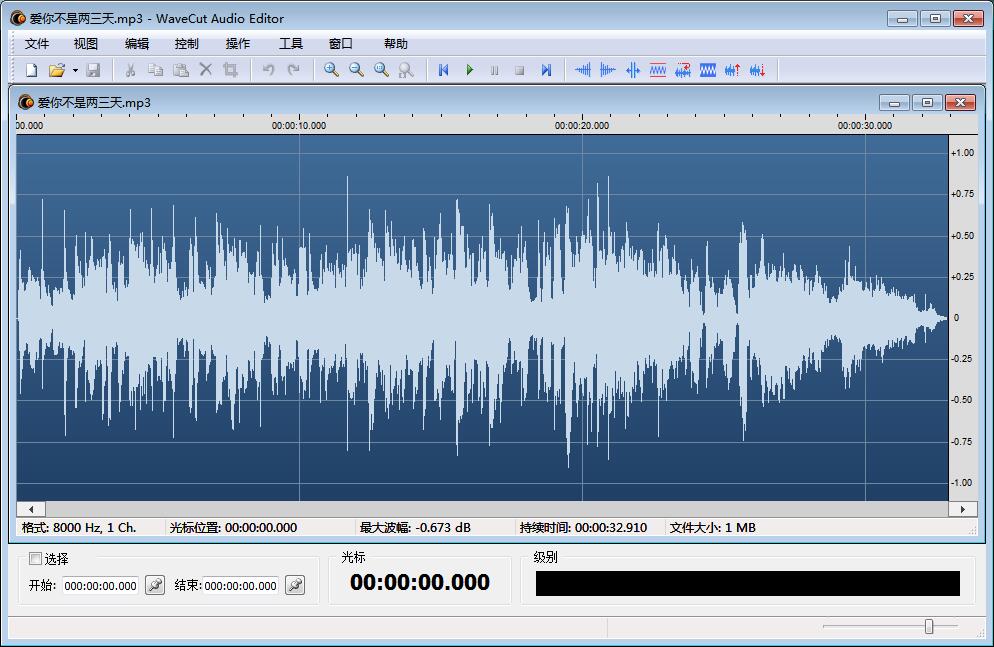Zoom out with the minus magnifier
This screenshot has height=647, width=994.
click(356, 70)
